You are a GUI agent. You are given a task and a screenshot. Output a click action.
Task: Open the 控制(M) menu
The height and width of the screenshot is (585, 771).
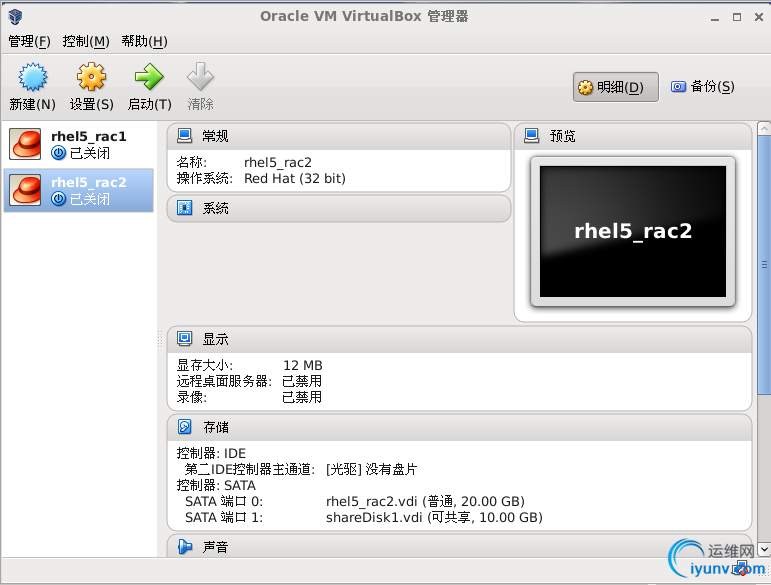coord(86,41)
